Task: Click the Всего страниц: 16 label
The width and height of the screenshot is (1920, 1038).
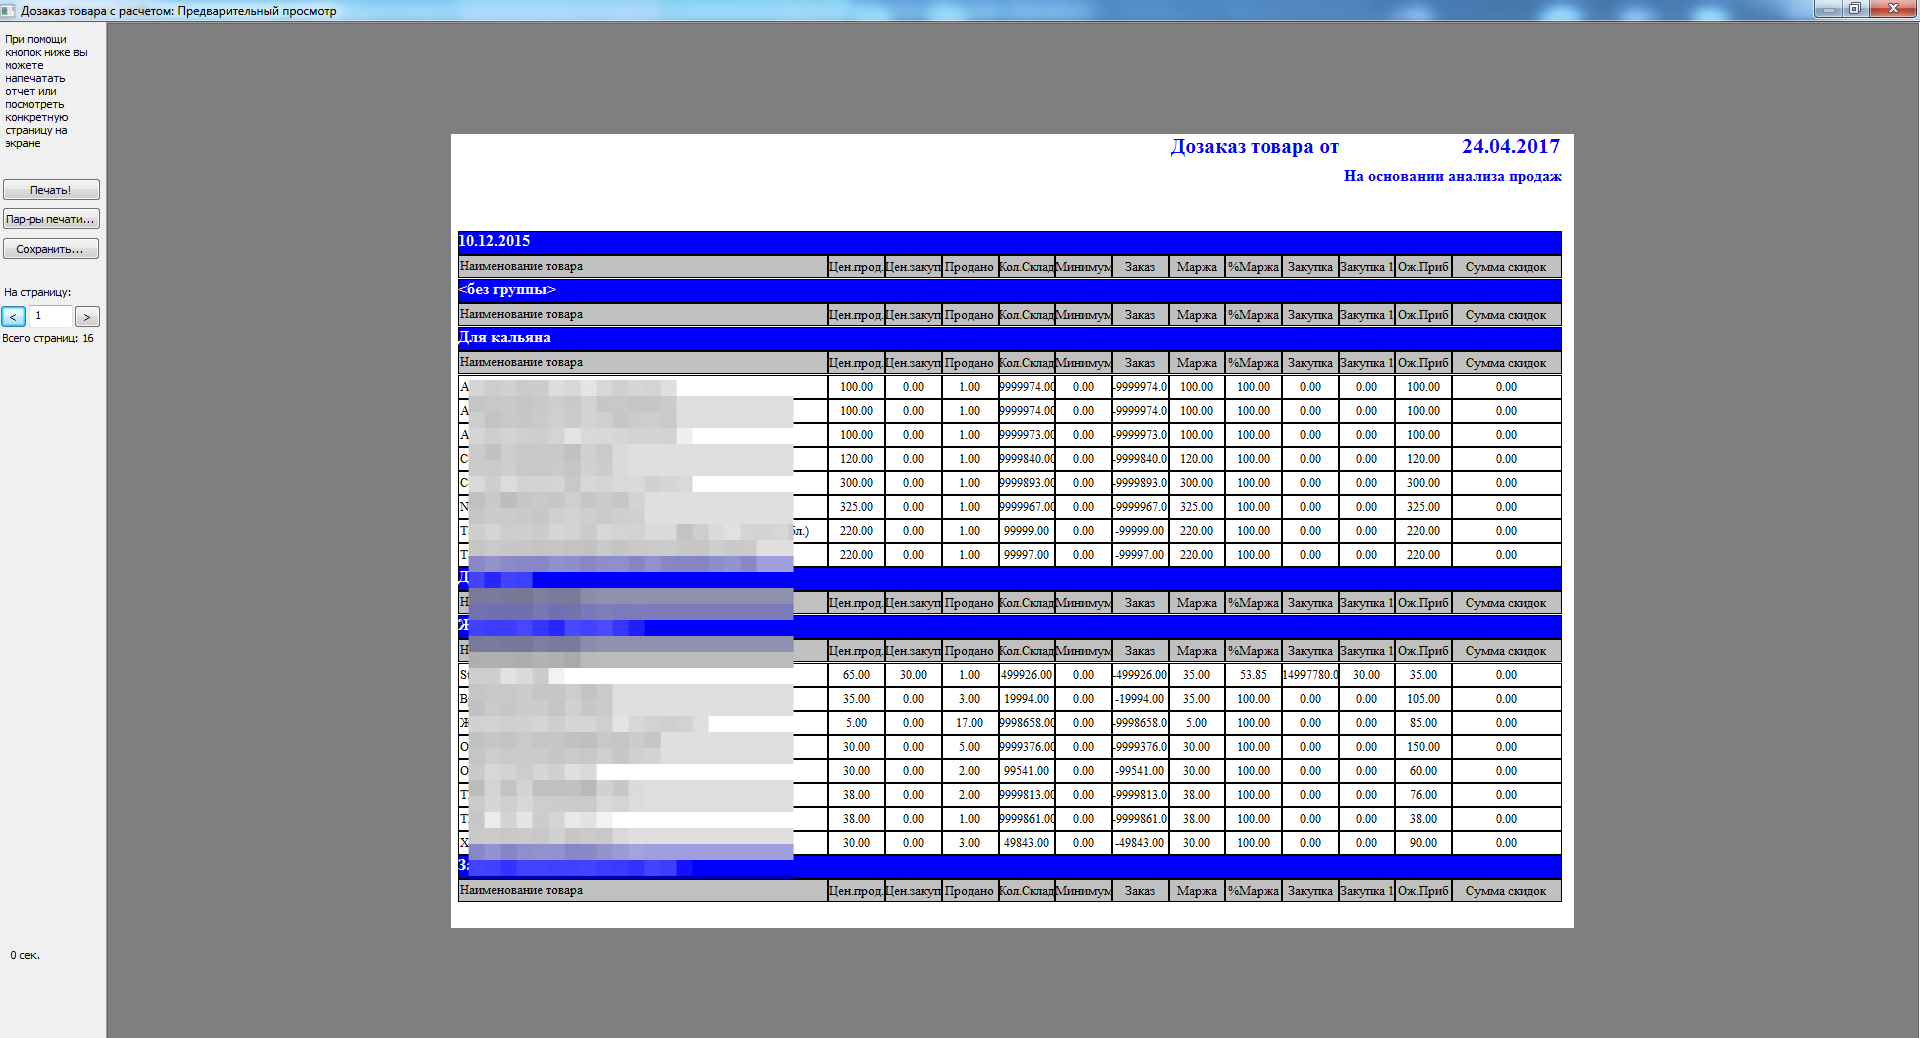Action: tap(48, 339)
